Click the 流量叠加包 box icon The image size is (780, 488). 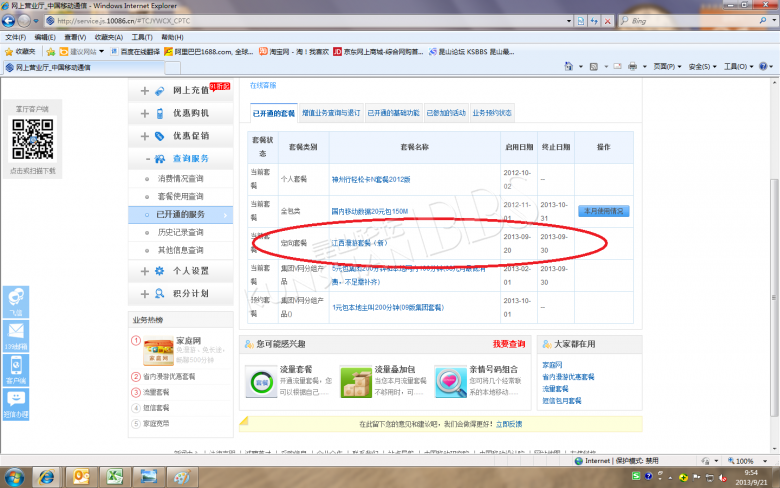[355, 381]
